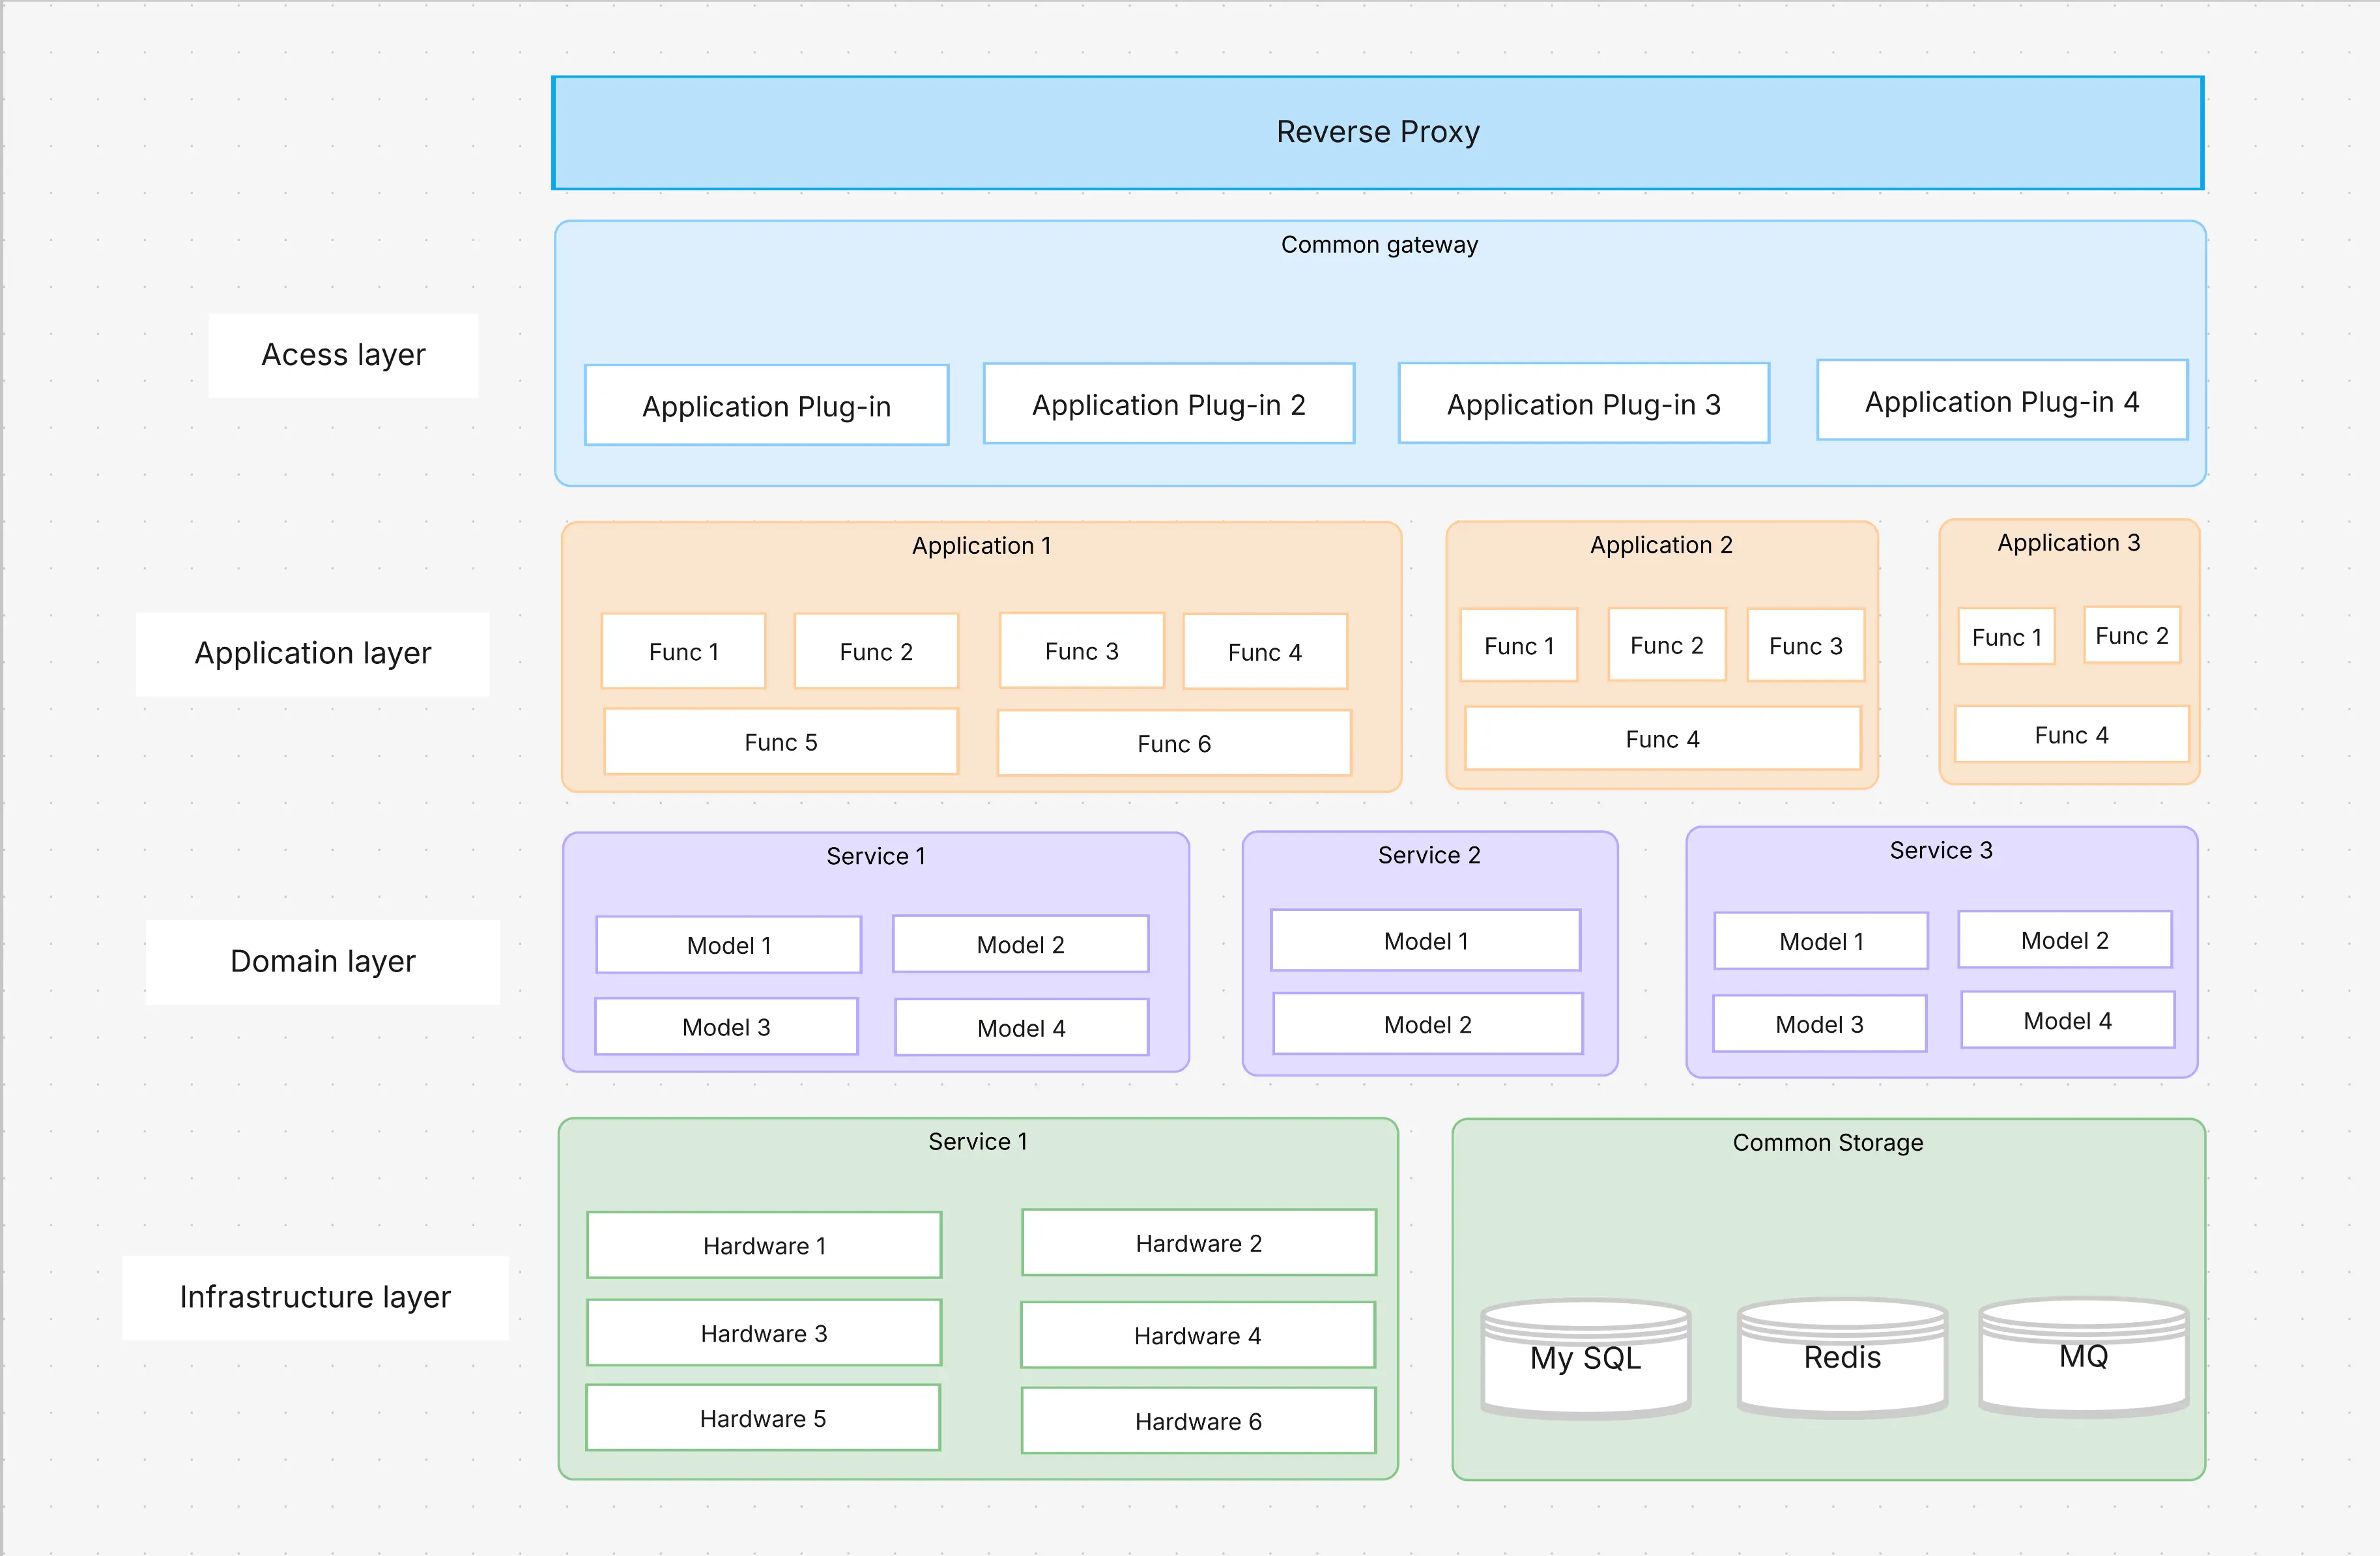2380x1556 pixels.
Task: Click the Domain layer label
Action: [322, 961]
